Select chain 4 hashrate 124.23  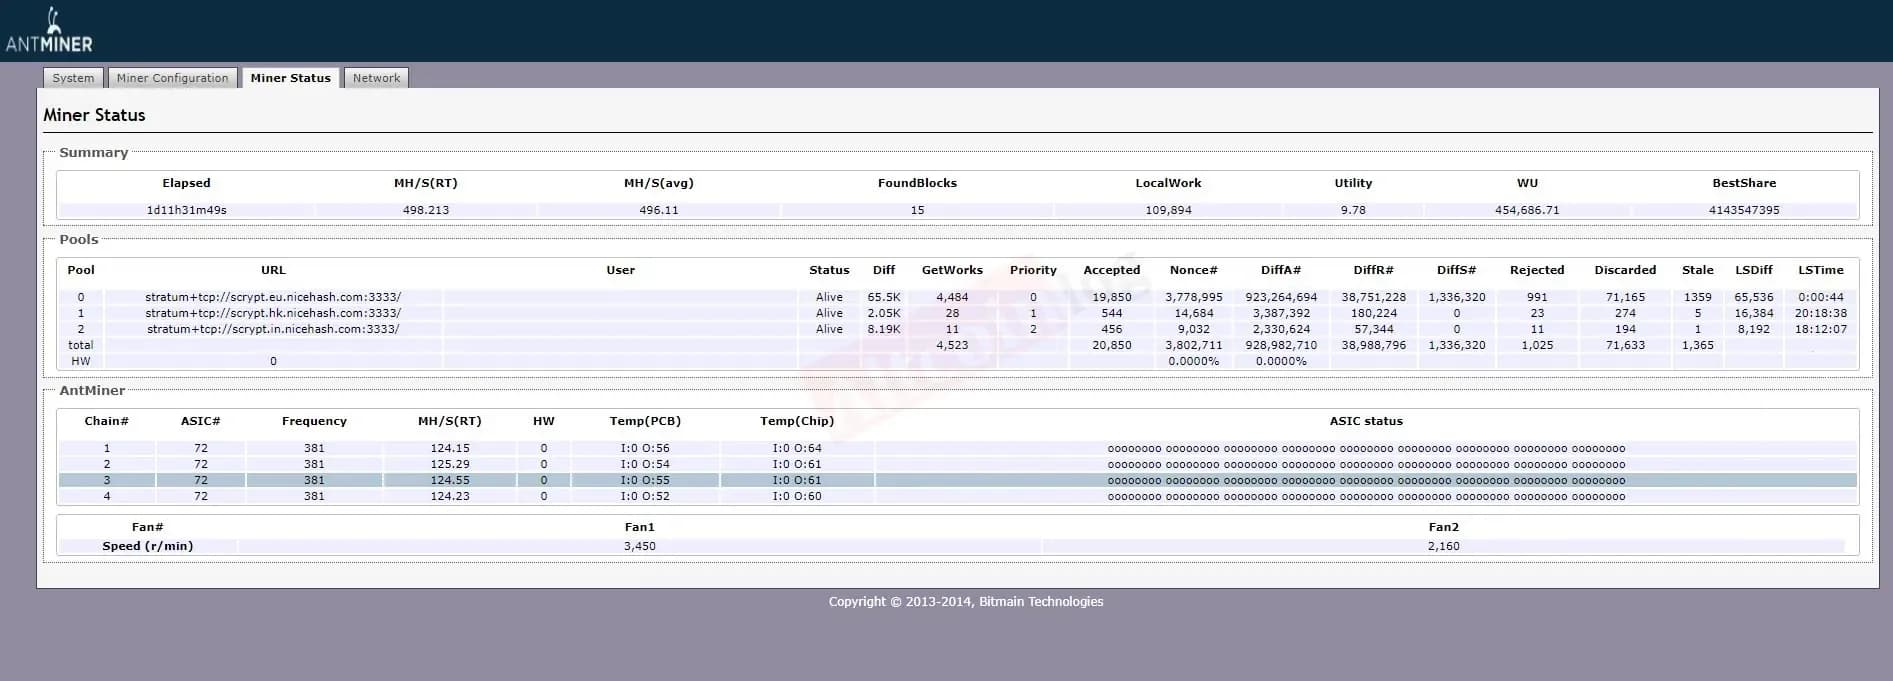tap(450, 496)
